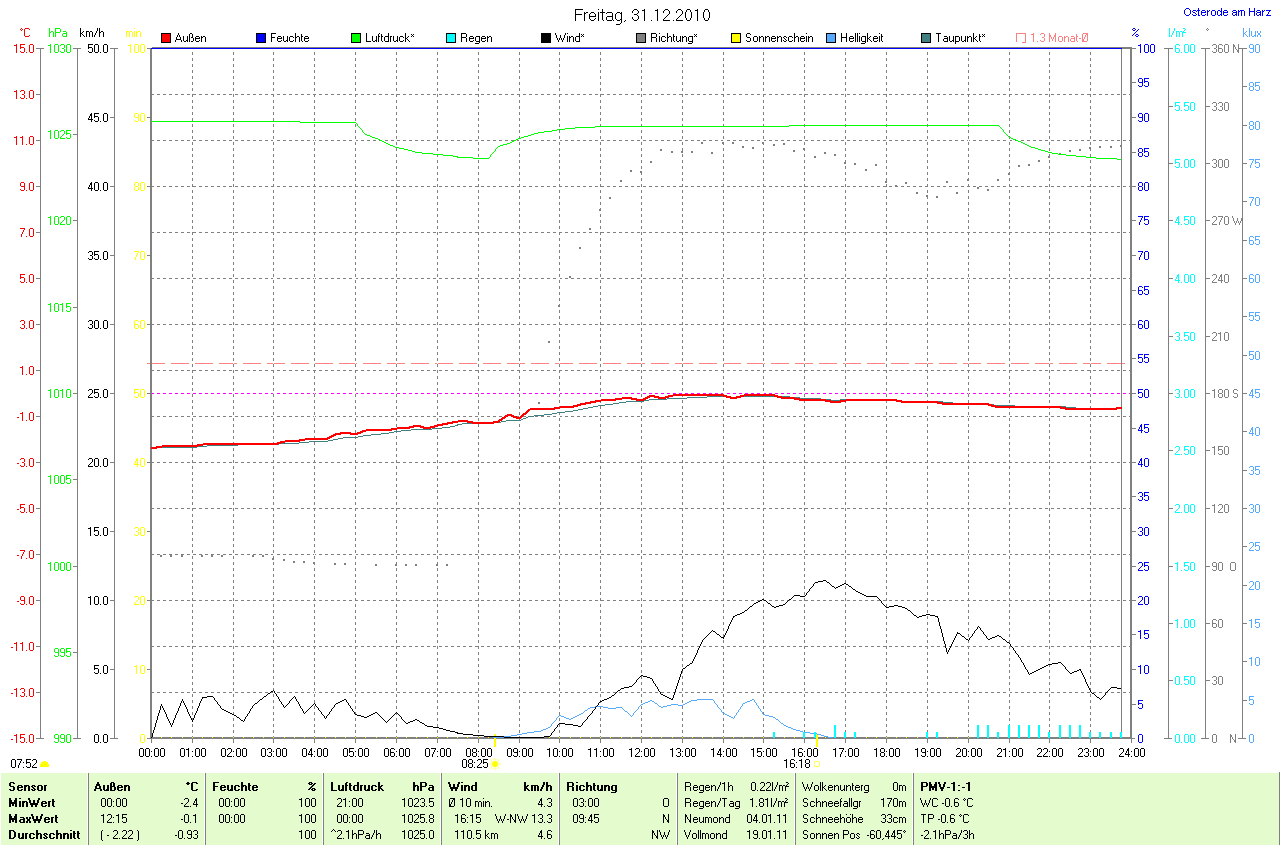Select the black Wind legend marker

pyautogui.click(x=546, y=38)
